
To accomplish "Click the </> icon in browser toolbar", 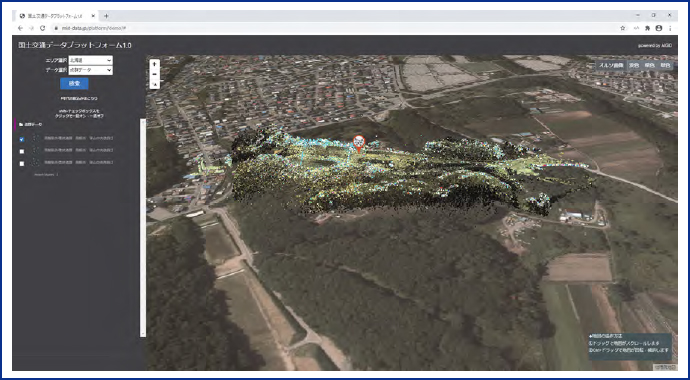I will (x=635, y=28).
